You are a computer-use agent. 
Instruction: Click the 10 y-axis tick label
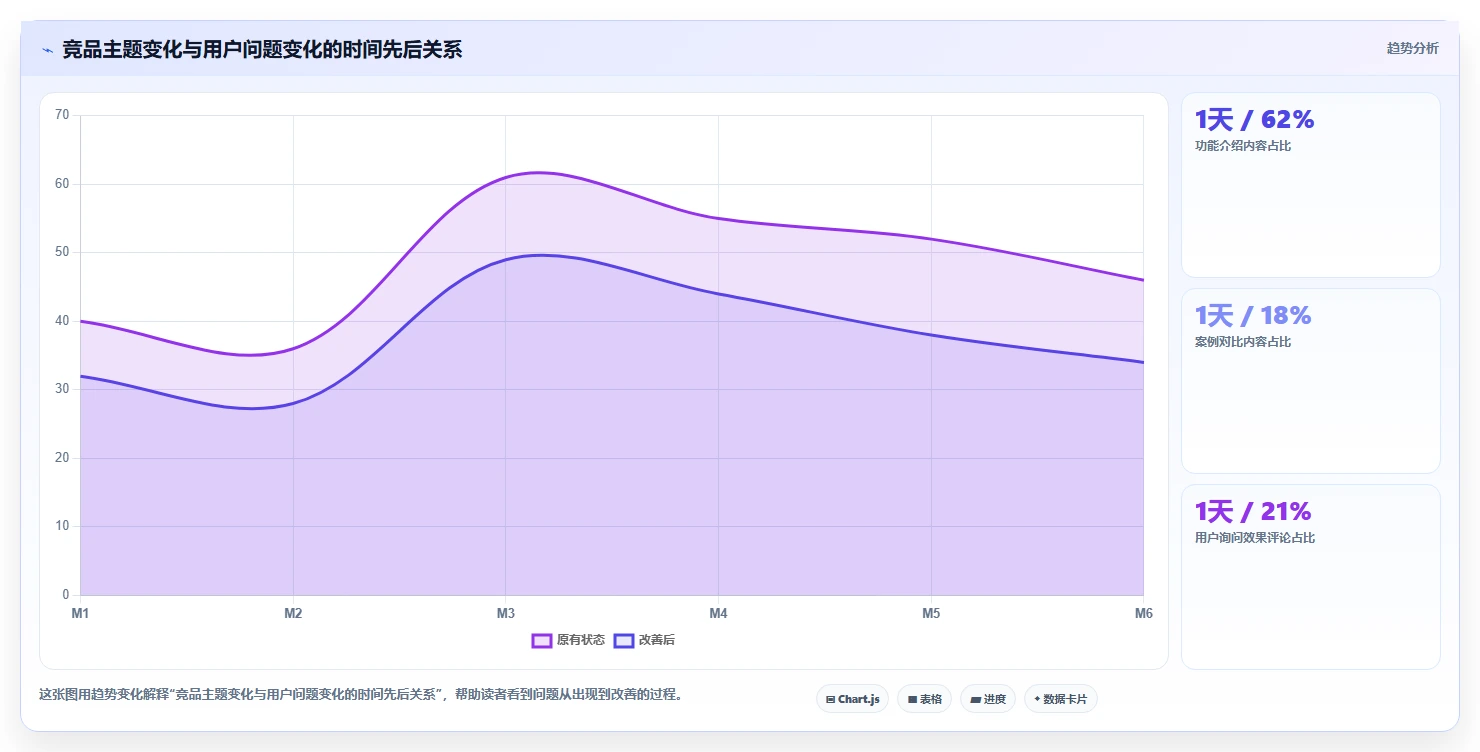tap(62, 526)
